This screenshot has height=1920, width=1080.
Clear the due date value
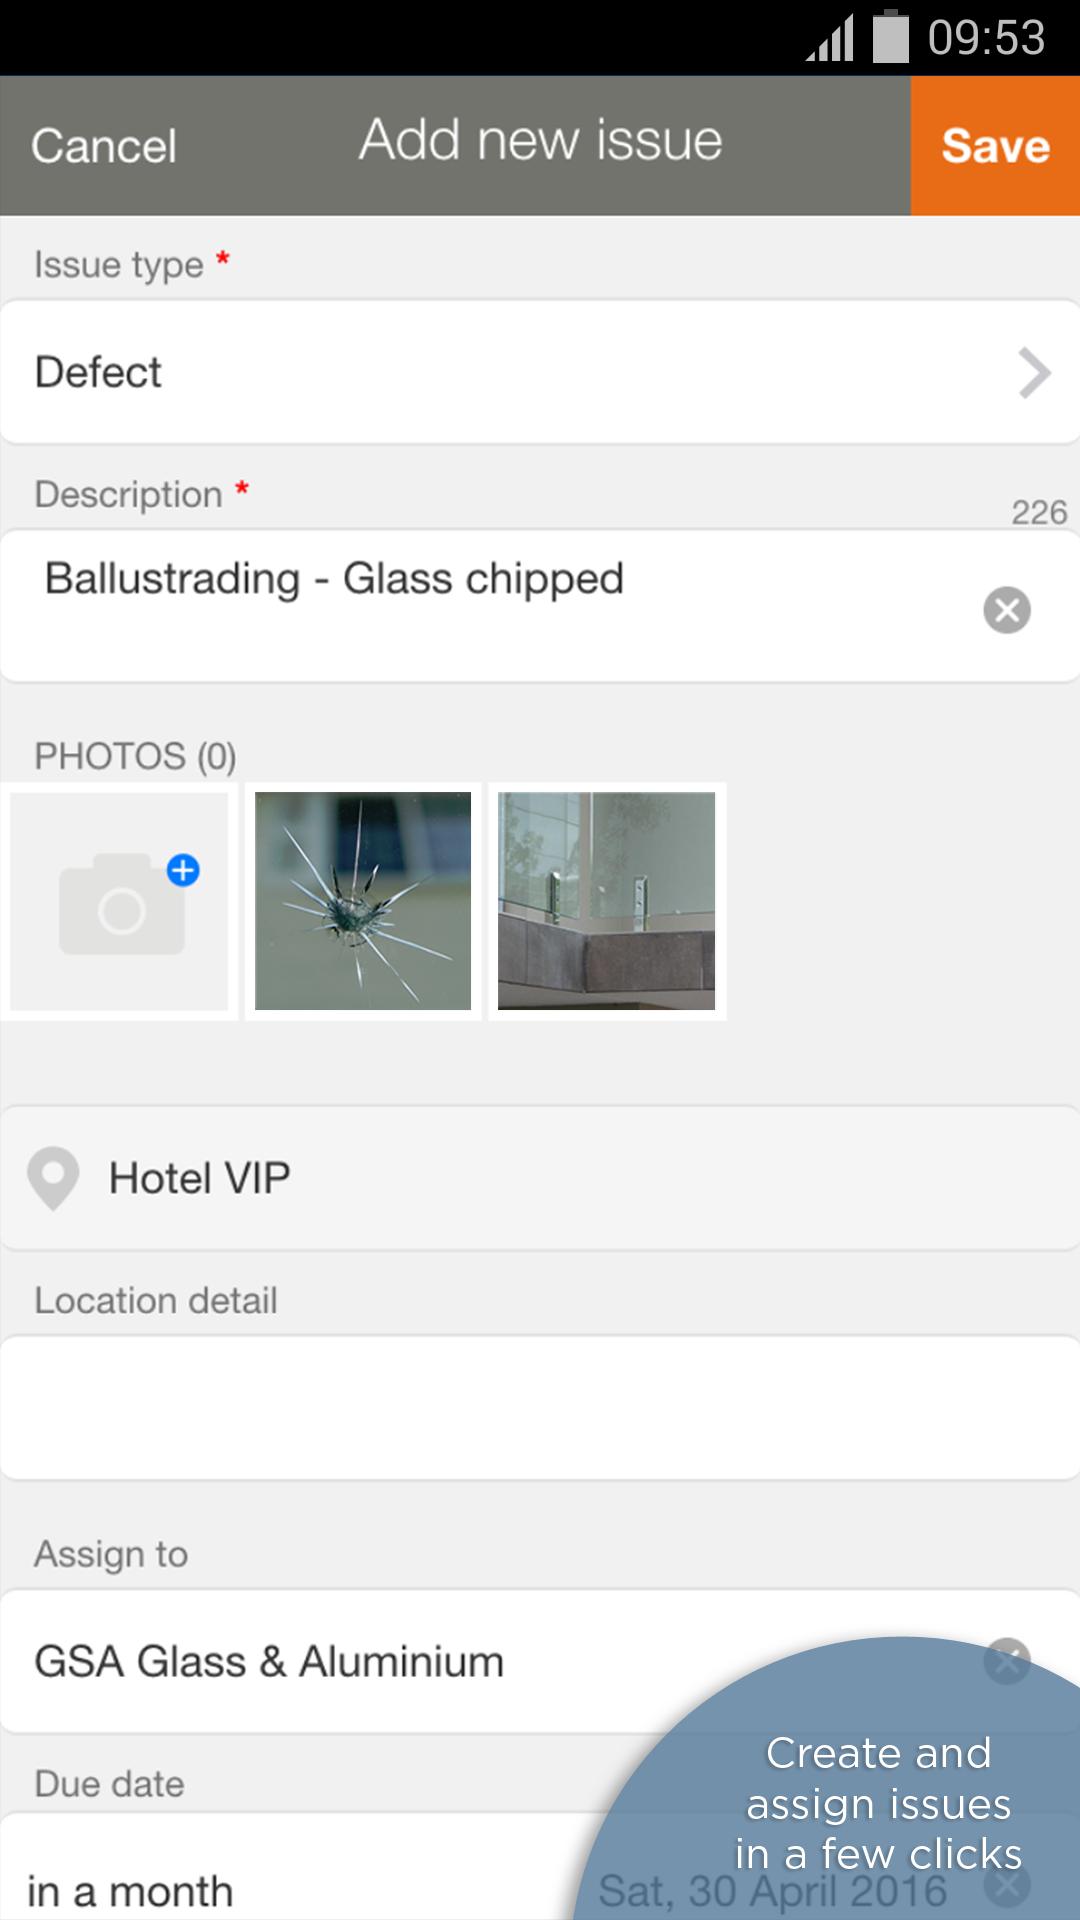[1006, 1886]
